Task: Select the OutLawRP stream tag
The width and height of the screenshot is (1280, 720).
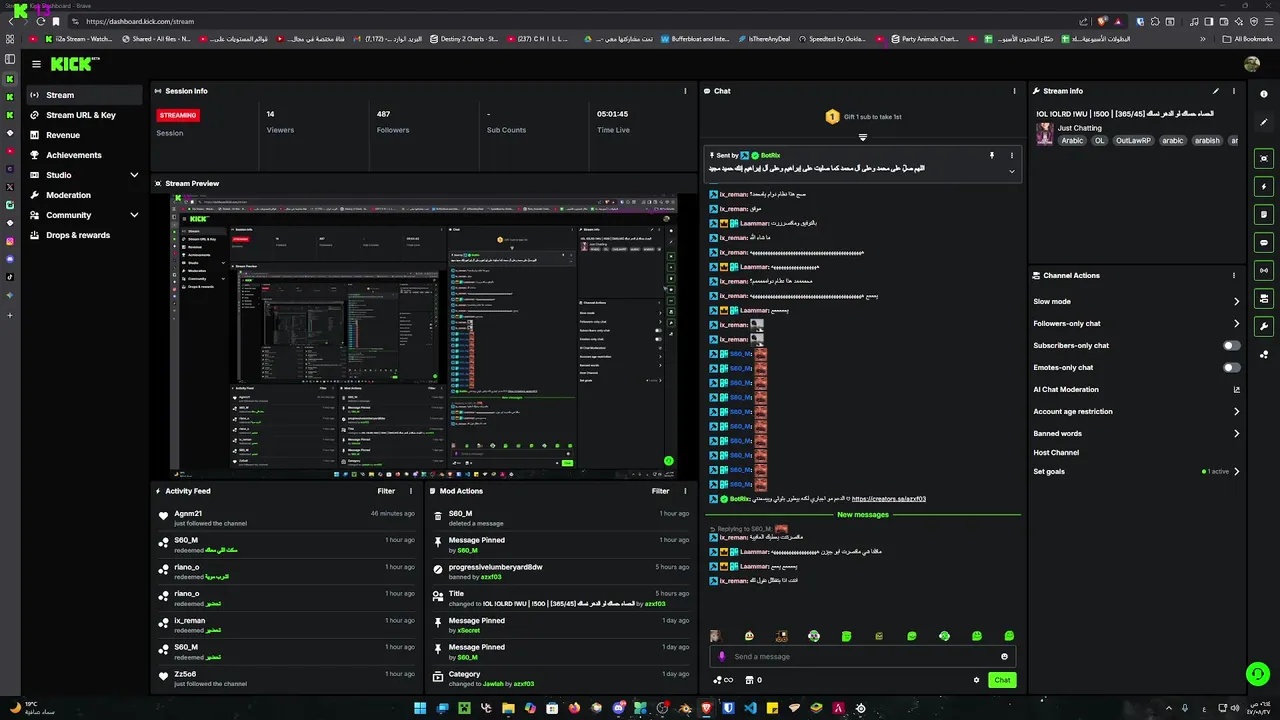Action: 1133,141
